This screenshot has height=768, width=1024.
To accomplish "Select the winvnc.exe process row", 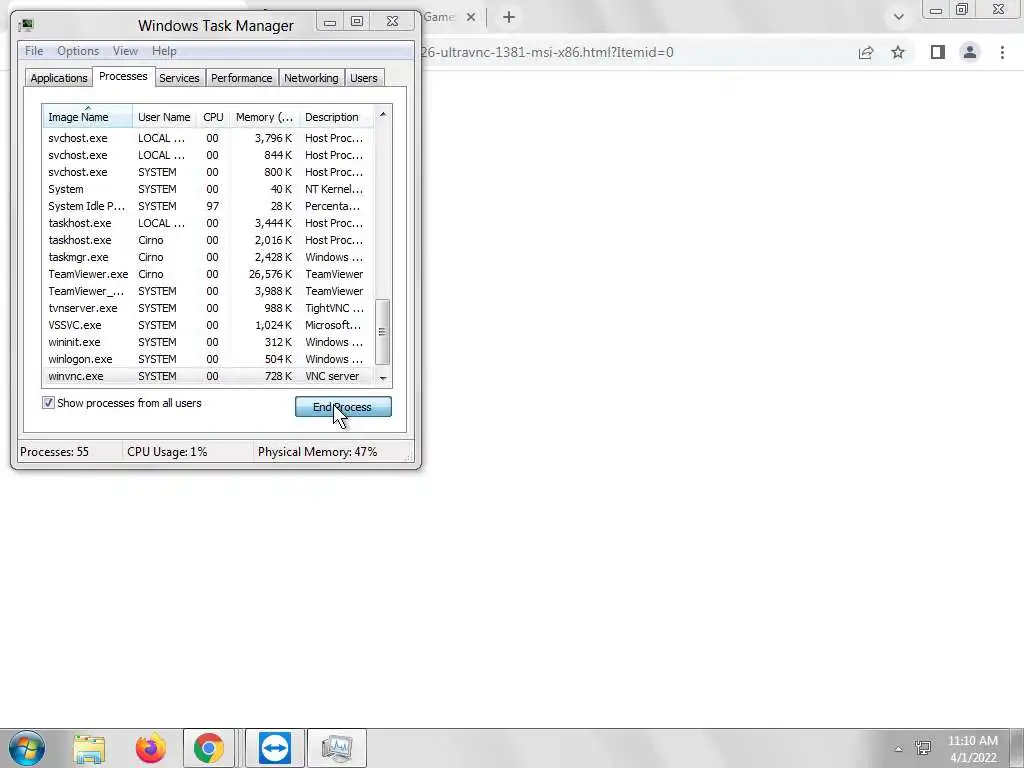I will tap(208, 376).
